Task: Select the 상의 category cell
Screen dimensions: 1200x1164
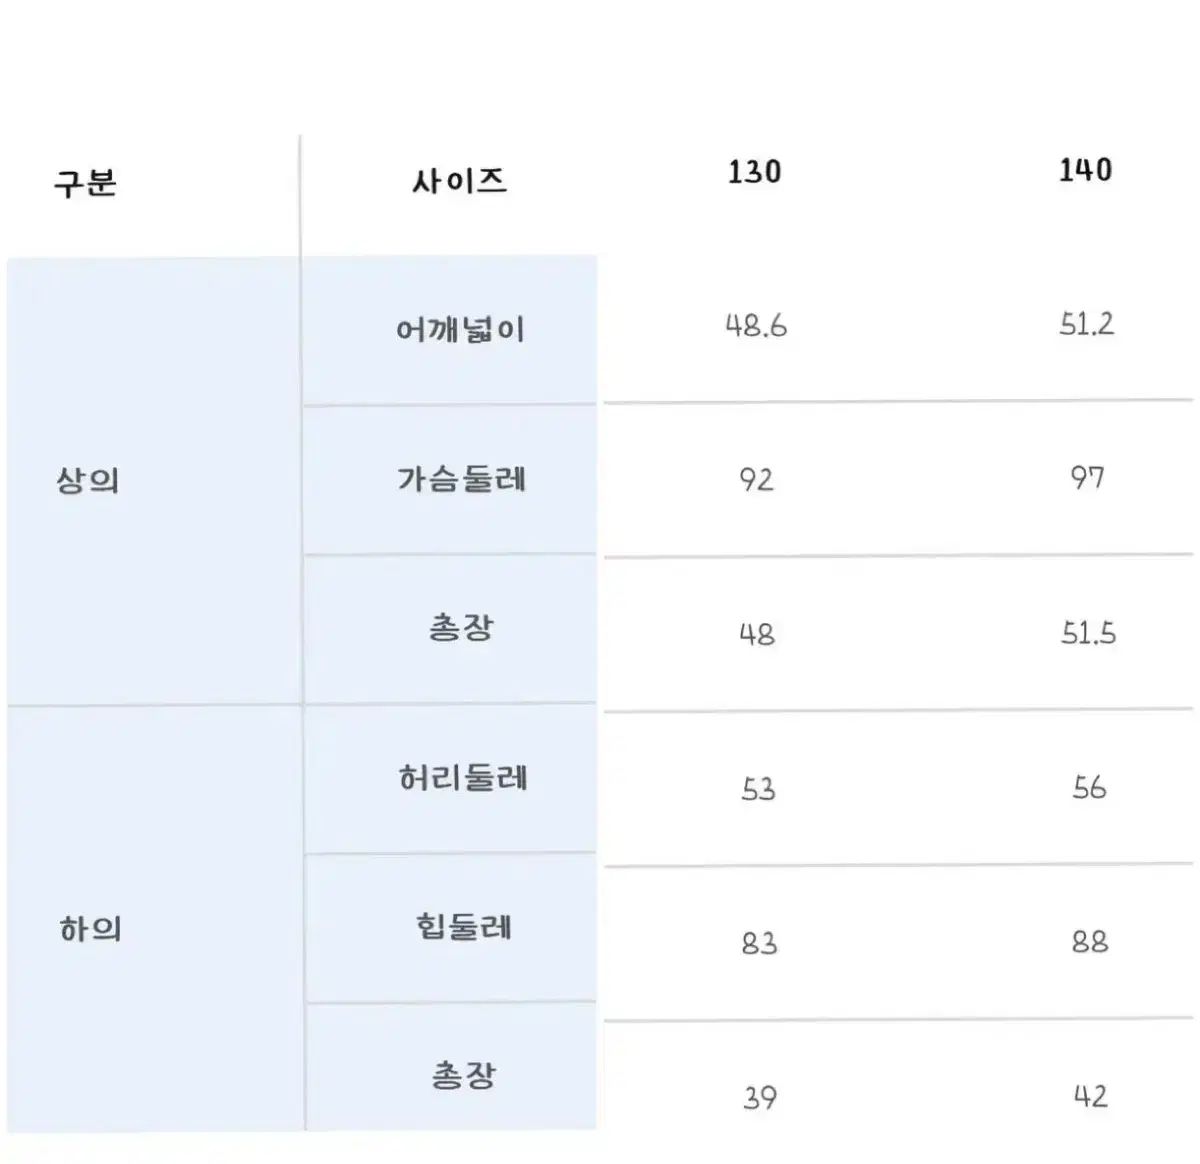Action: tap(88, 481)
